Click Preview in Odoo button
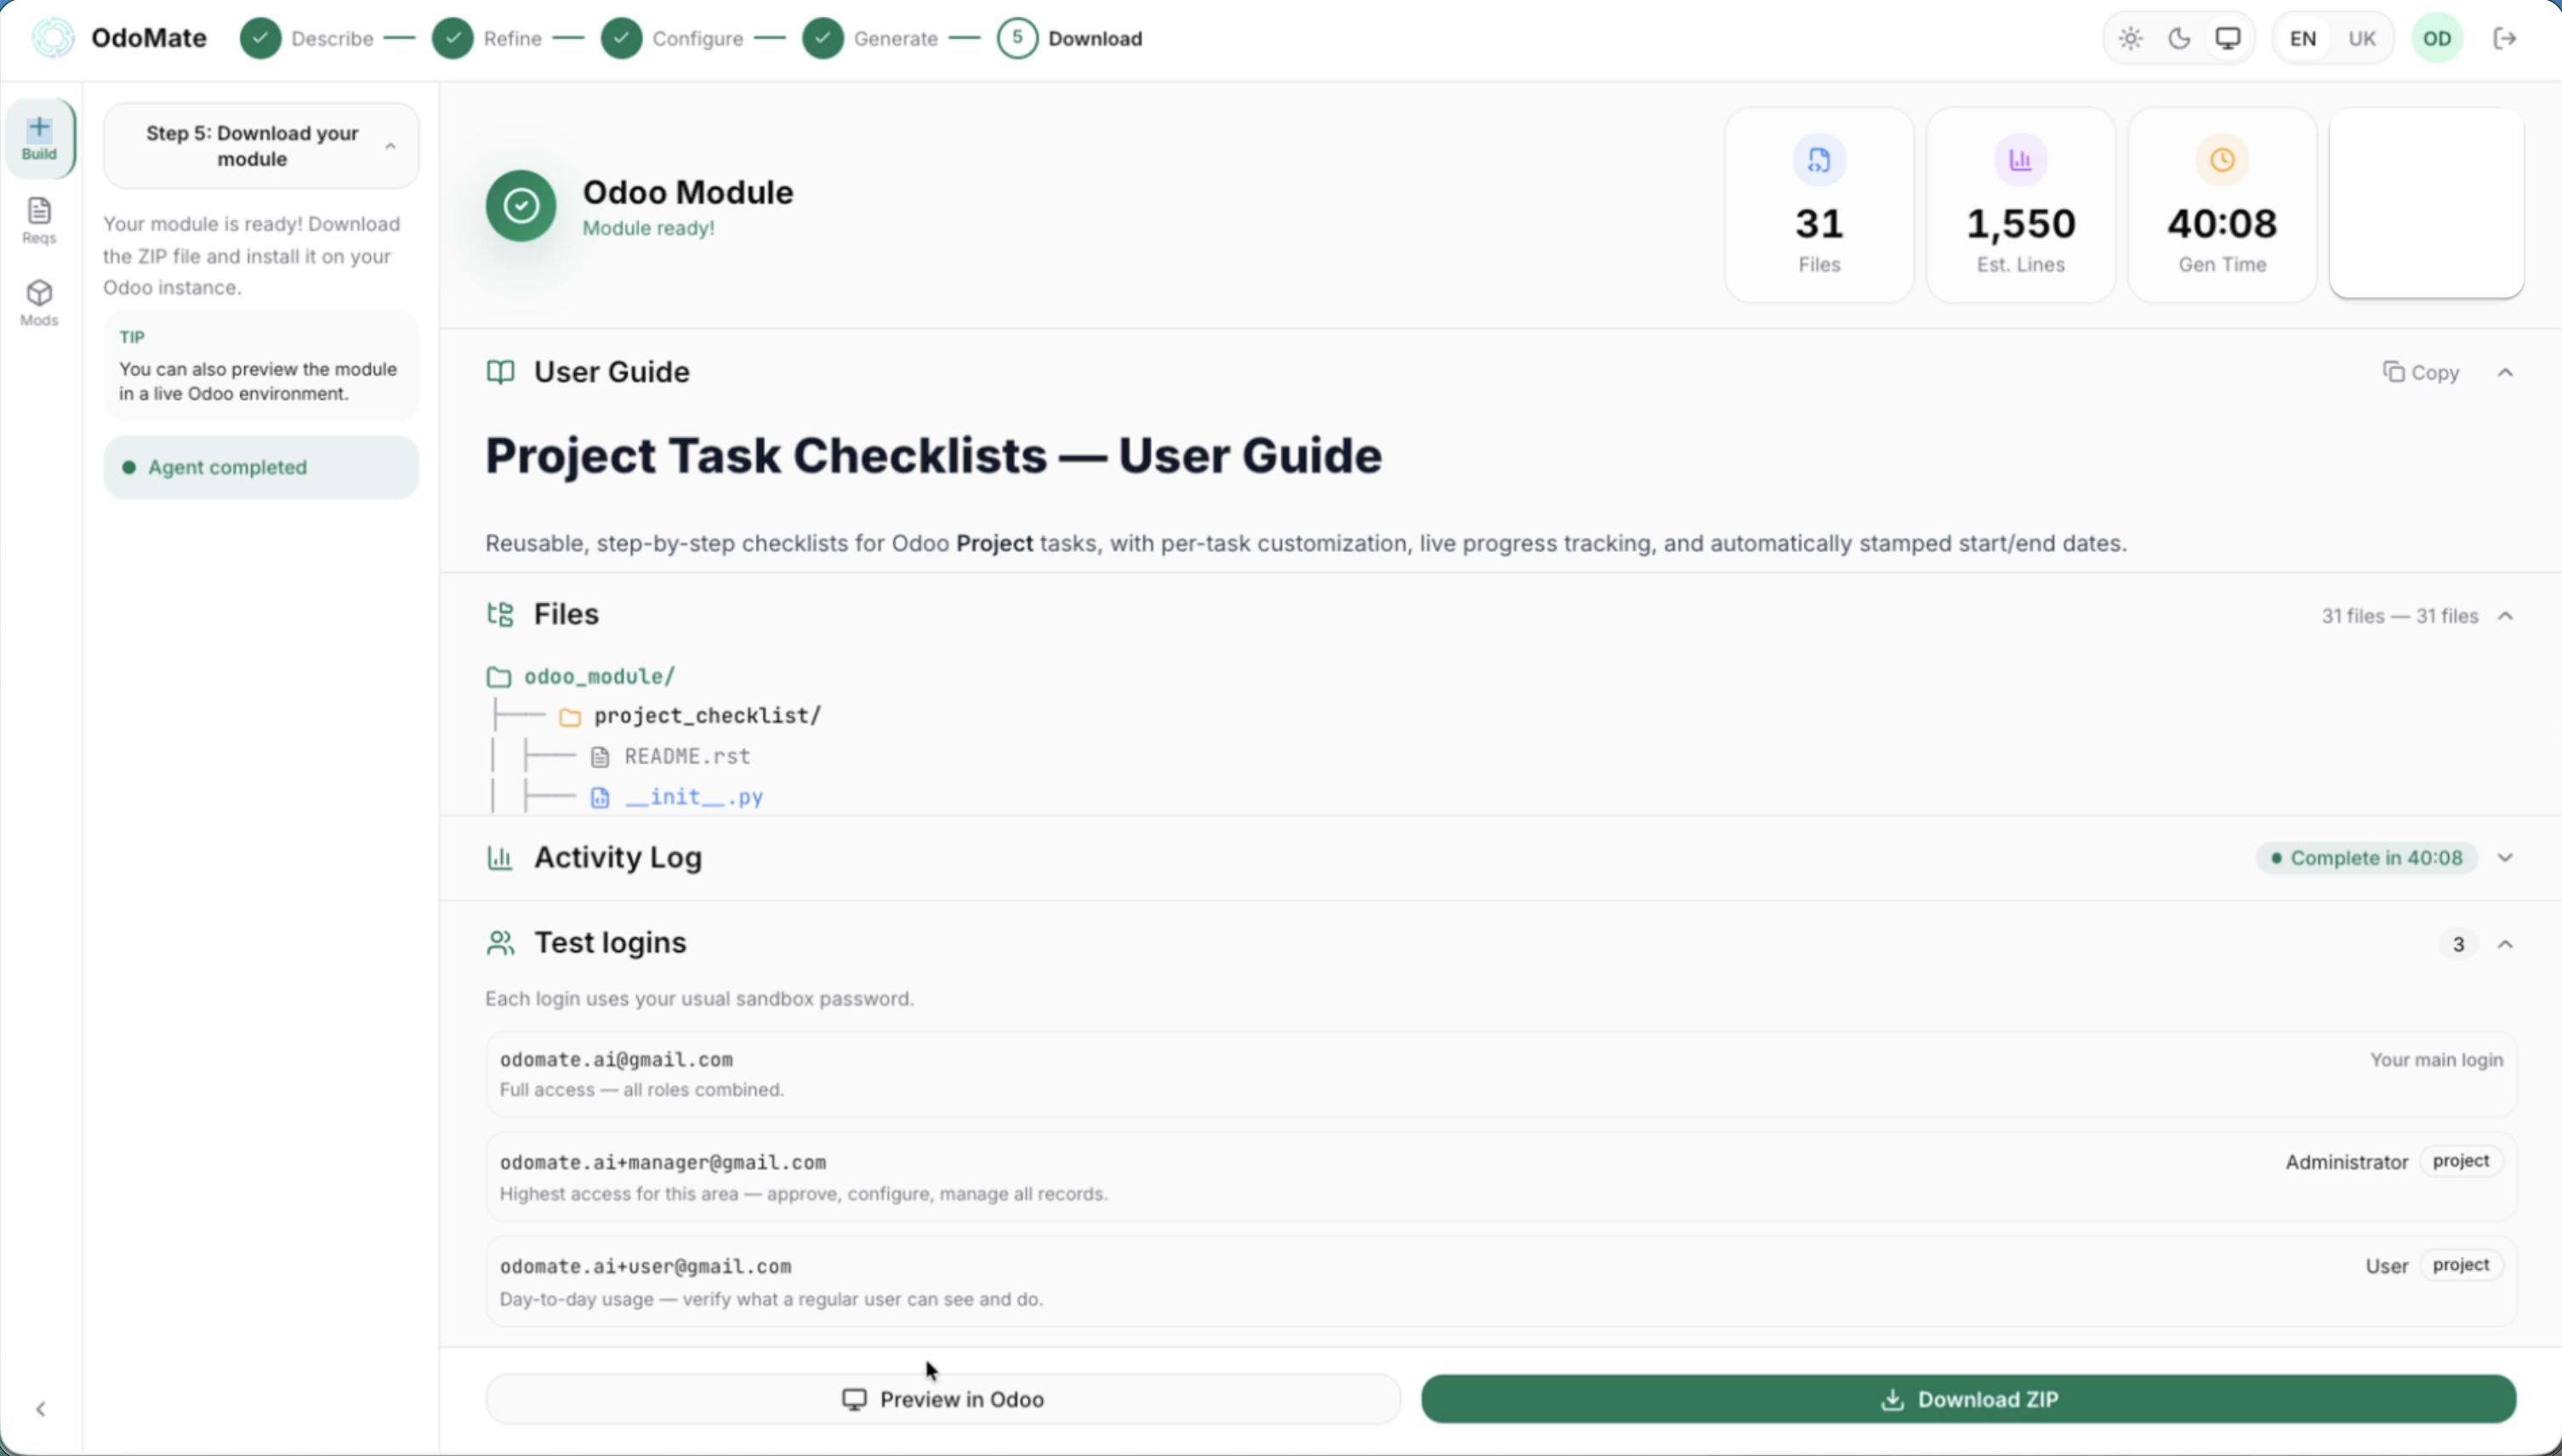Image resolution: width=2562 pixels, height=1456 pixels. click(943, 1399)
